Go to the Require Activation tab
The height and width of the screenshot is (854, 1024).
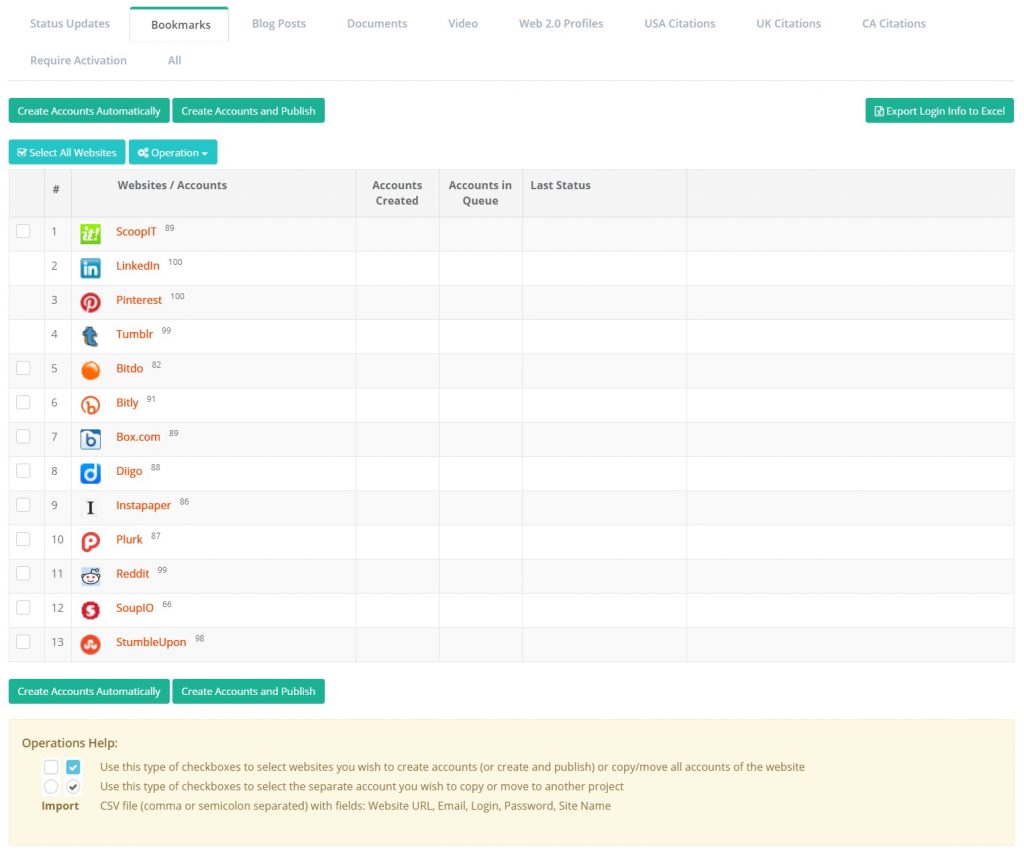78,60
